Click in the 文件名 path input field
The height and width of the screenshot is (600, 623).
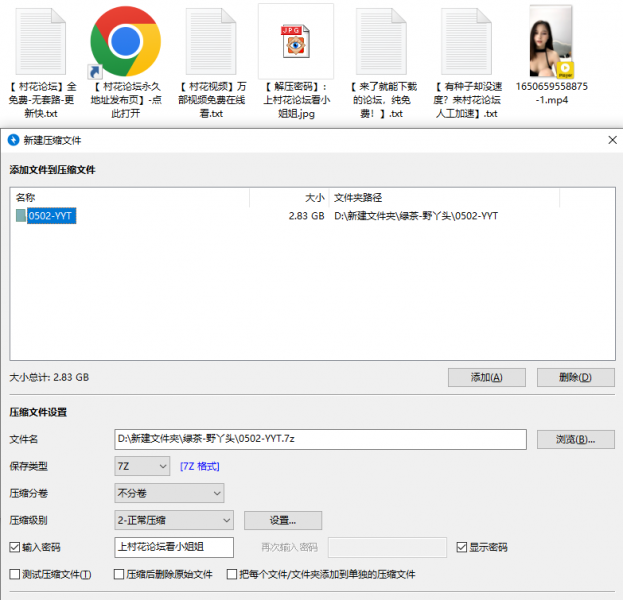(320, 440)
